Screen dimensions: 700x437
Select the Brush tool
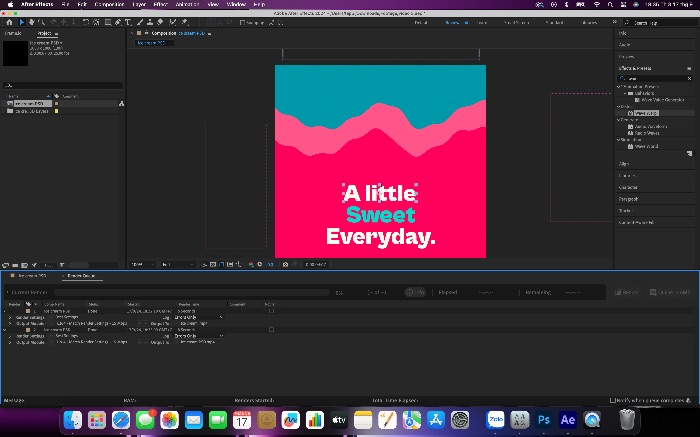click(140, 22)
